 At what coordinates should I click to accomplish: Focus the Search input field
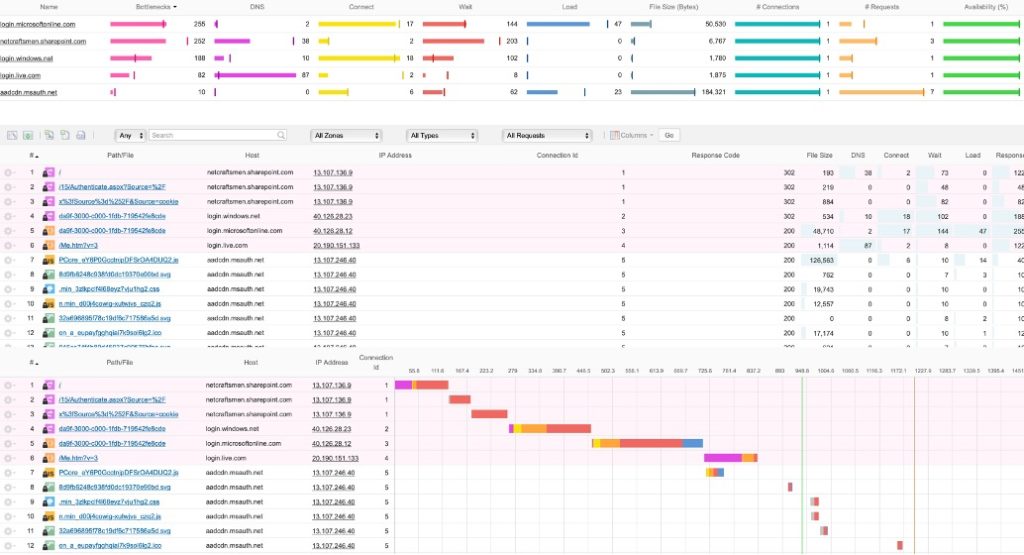tap(212, 135)
